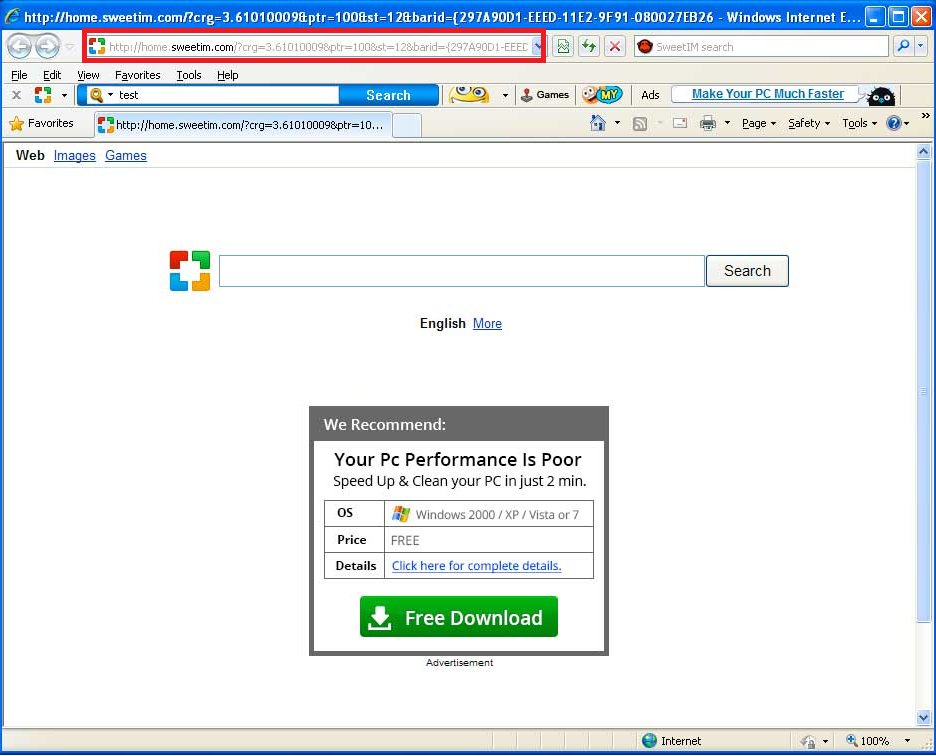The width and height of the screenshot is (936, 756).
Task: Click the main page search input field
Action: coord(461,271)
